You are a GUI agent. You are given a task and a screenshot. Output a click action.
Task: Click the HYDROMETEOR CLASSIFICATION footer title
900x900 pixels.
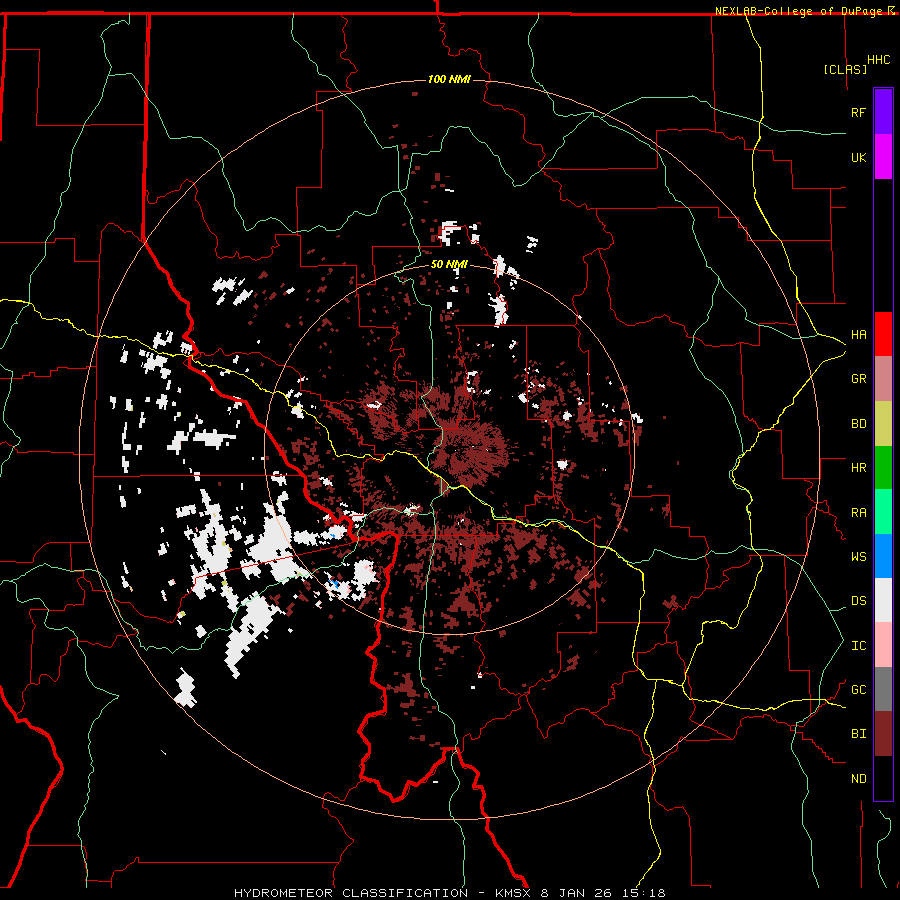point(351,893)
